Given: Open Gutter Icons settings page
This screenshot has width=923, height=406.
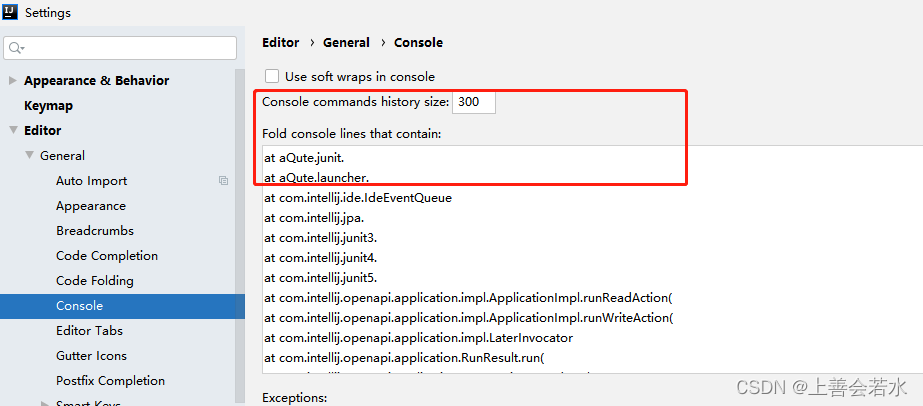Looking at the screenshot, I should (91, 356).
